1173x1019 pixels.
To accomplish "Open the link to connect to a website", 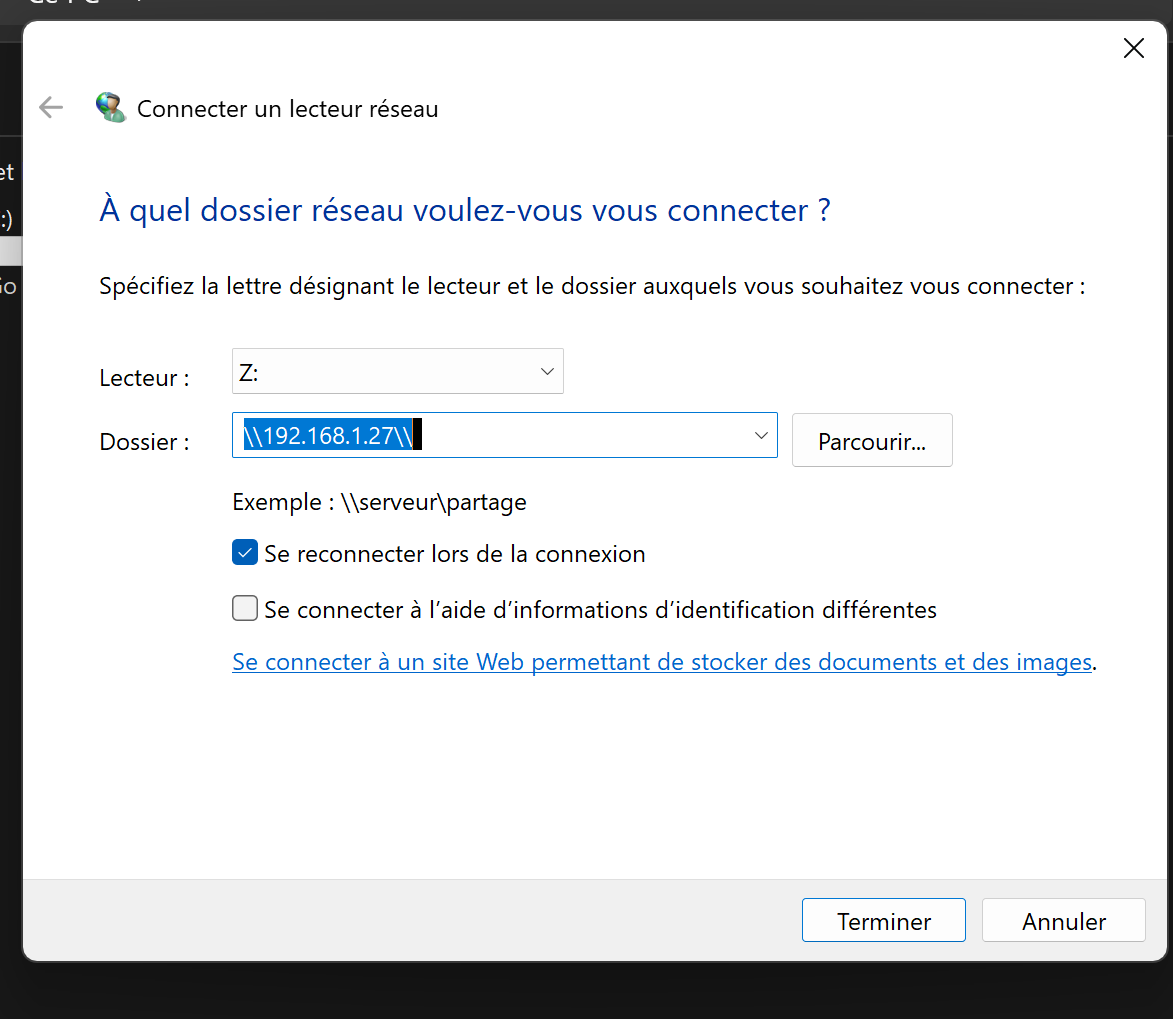I will click(661, 662).
